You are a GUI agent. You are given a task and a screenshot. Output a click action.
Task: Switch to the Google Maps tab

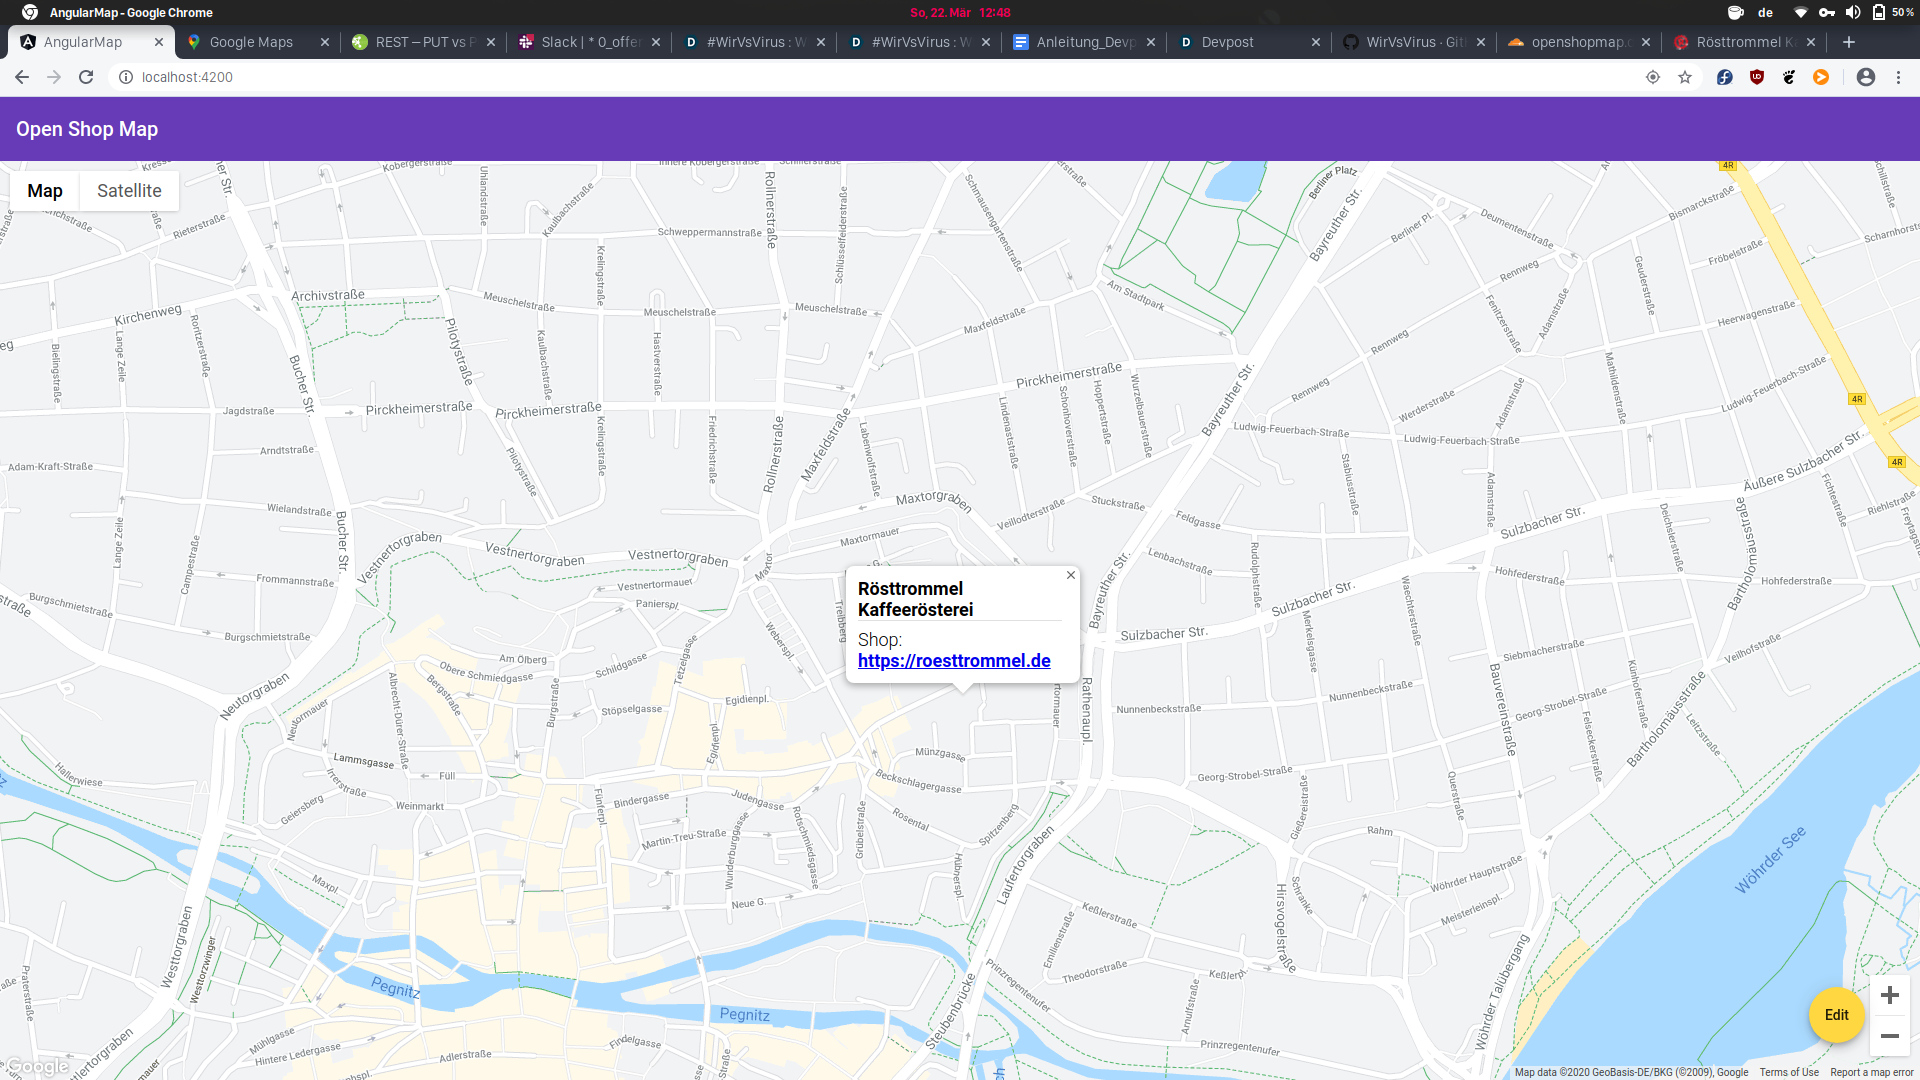[251, 42]
